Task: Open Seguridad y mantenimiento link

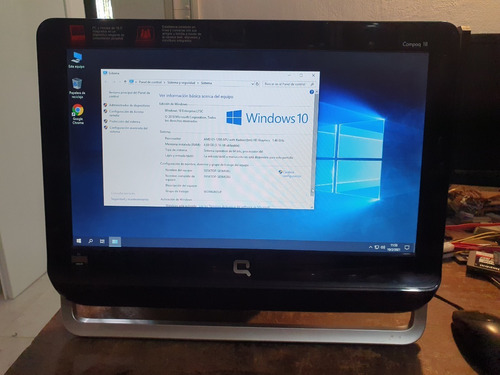Action: click(x=130, y=199)
